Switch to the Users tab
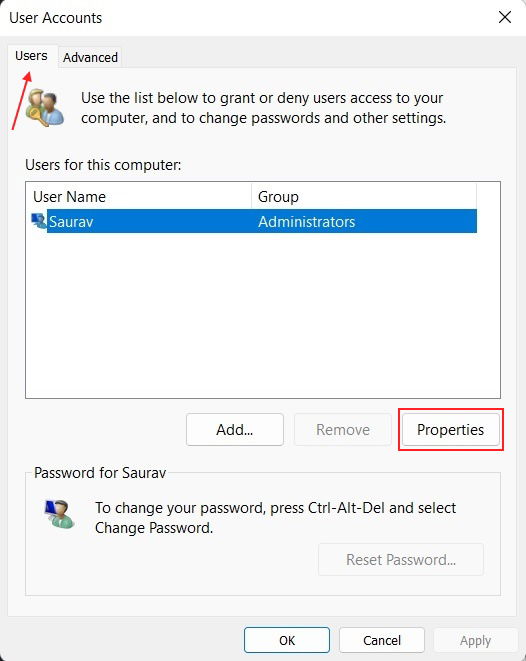The height and width of the screenshot is (661, 526). coord(31,56)
